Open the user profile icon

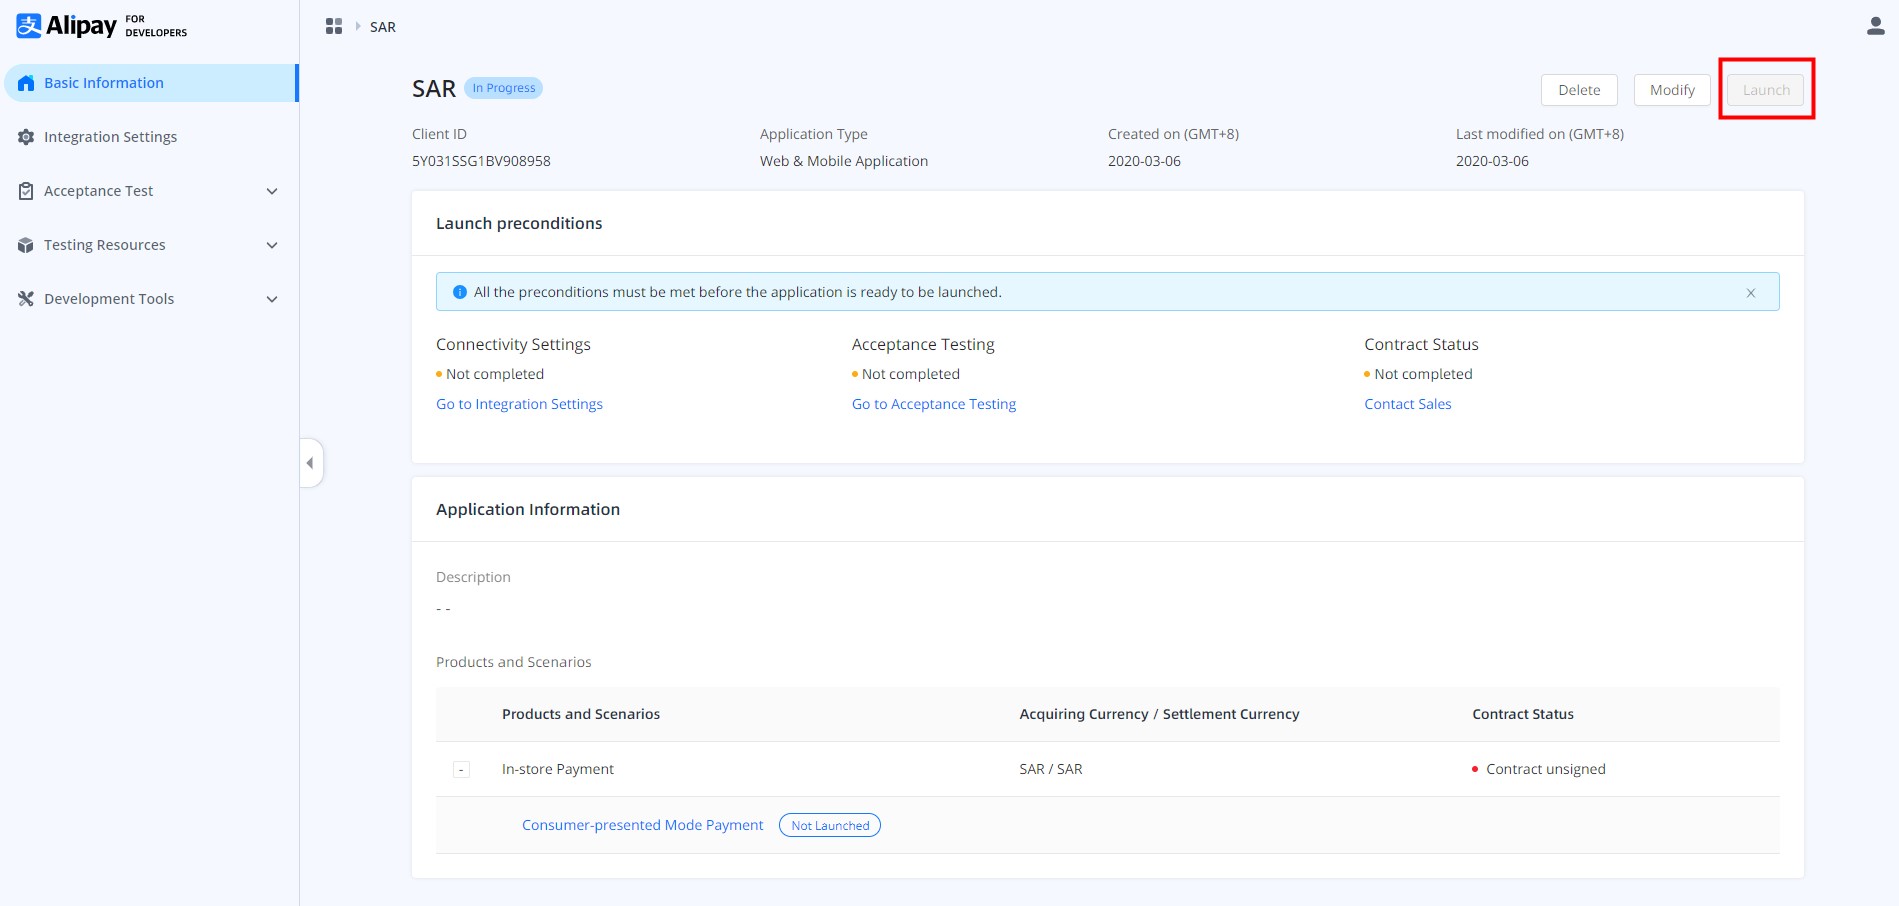(1875, 26)
